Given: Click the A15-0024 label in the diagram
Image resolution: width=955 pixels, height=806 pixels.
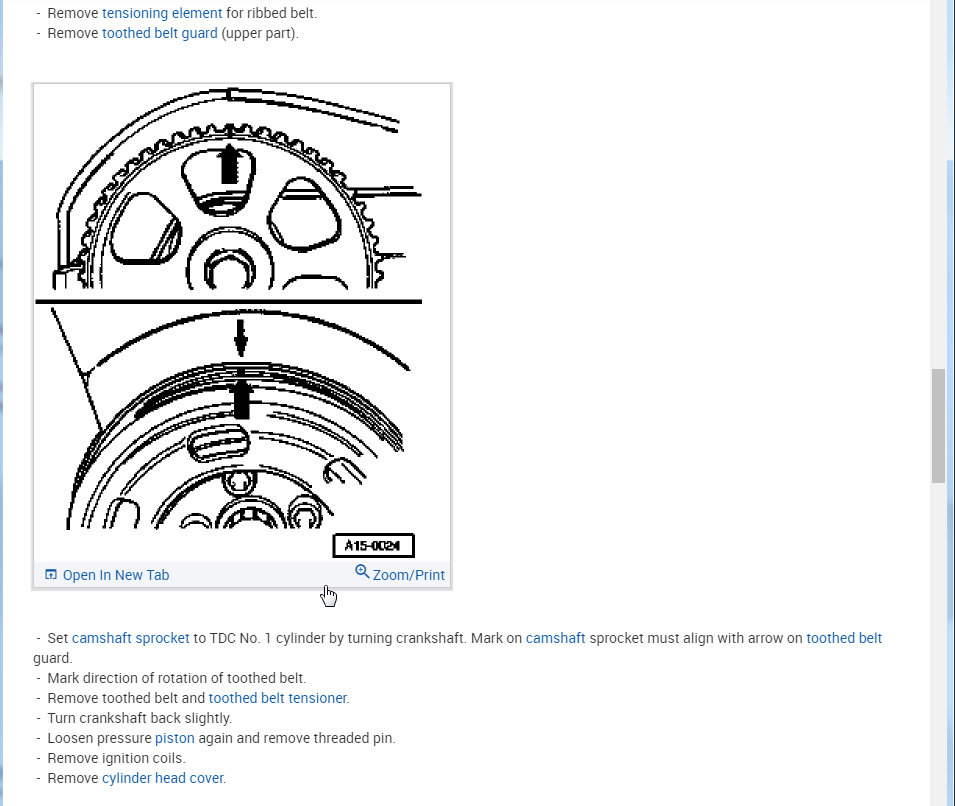Looking at the screenshot, I should pyautogui.click(x=373, y=545).
